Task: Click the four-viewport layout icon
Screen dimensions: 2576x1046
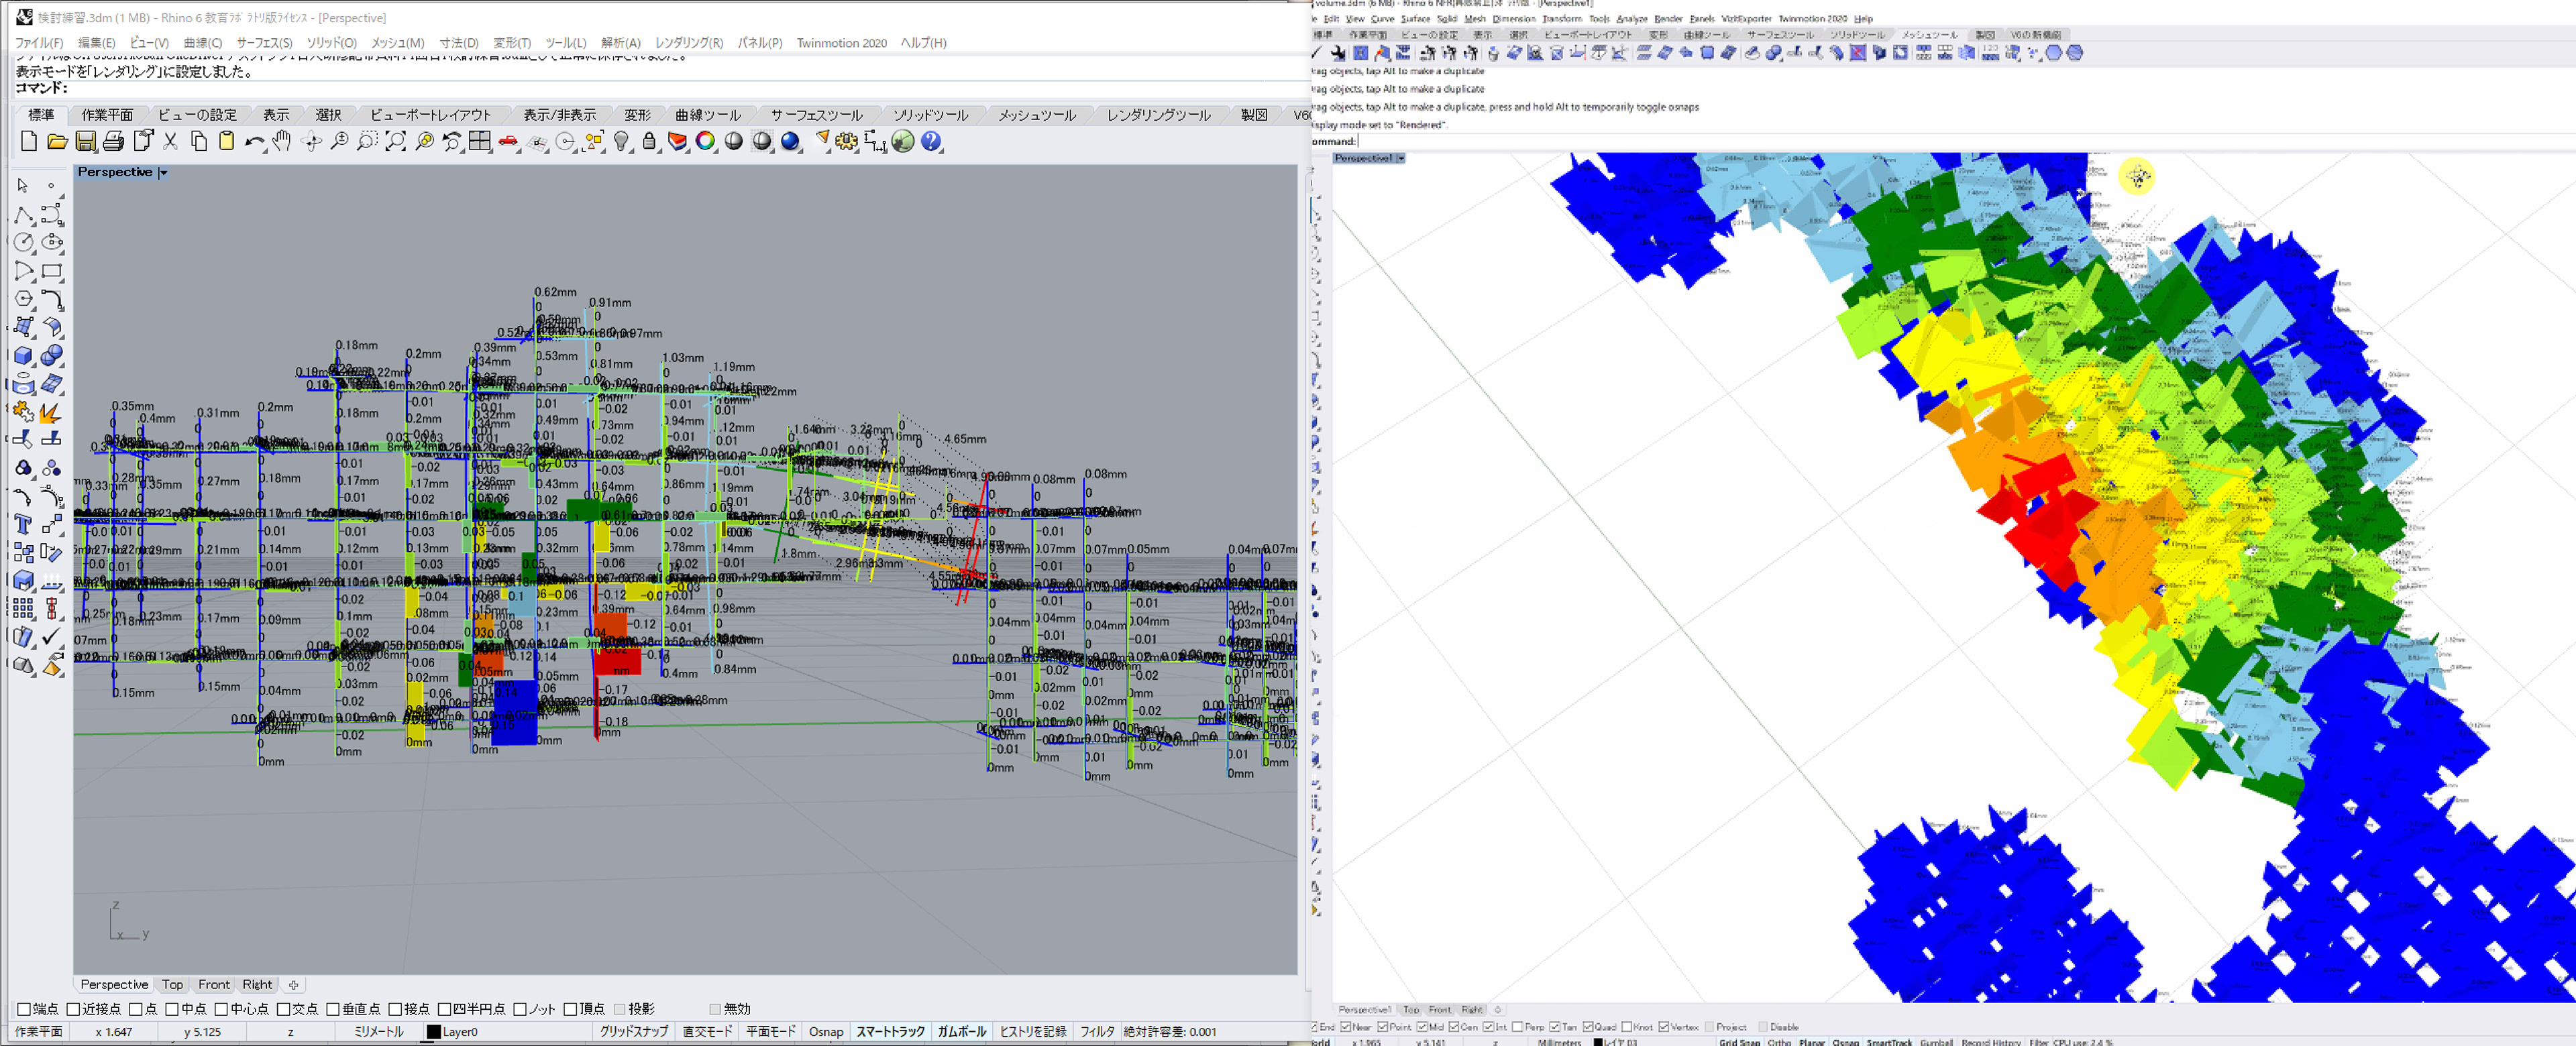Action: click(x=481, y=142)
